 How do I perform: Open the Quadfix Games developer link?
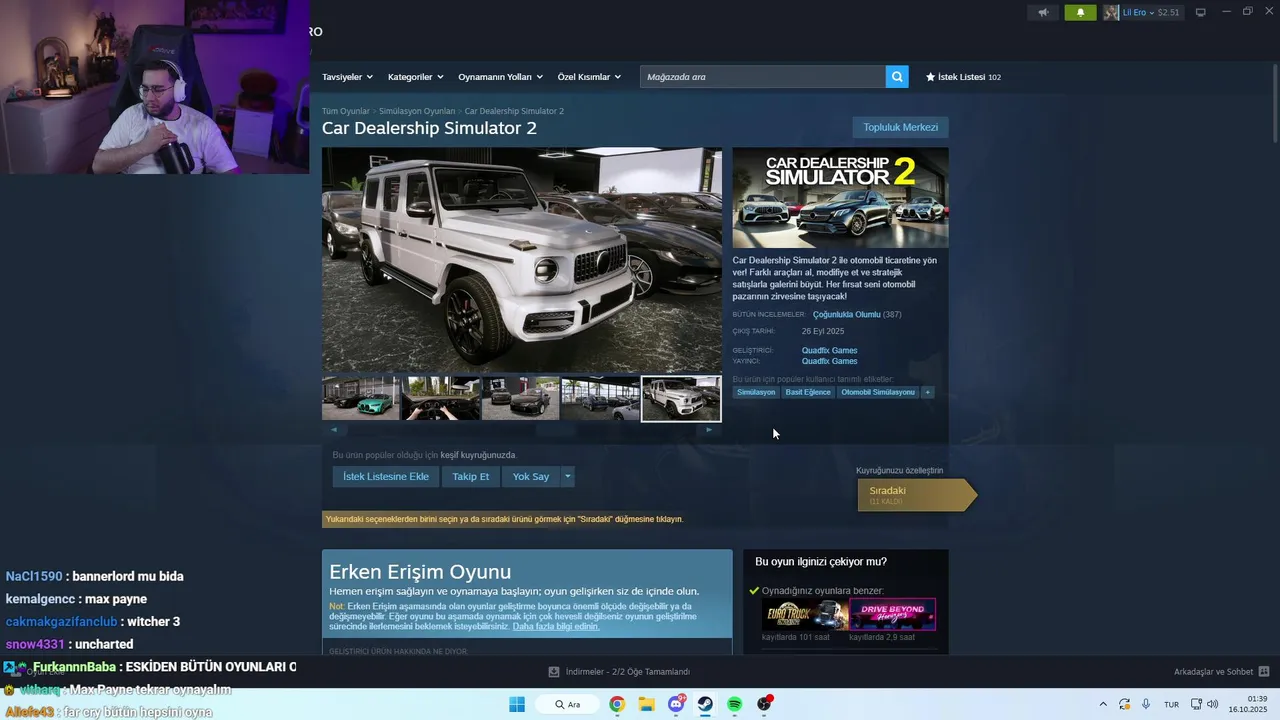tap(829, 351)
